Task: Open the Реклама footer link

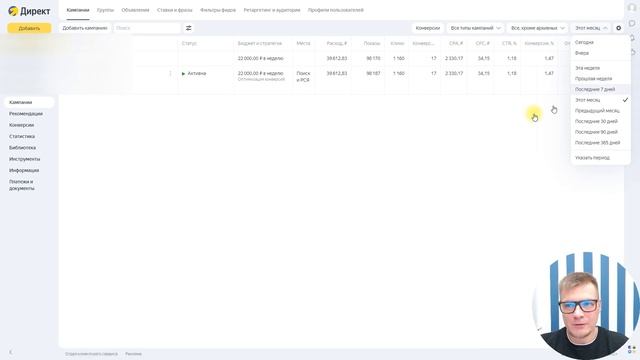Action: pyautogui.click(x=133, y=354)
